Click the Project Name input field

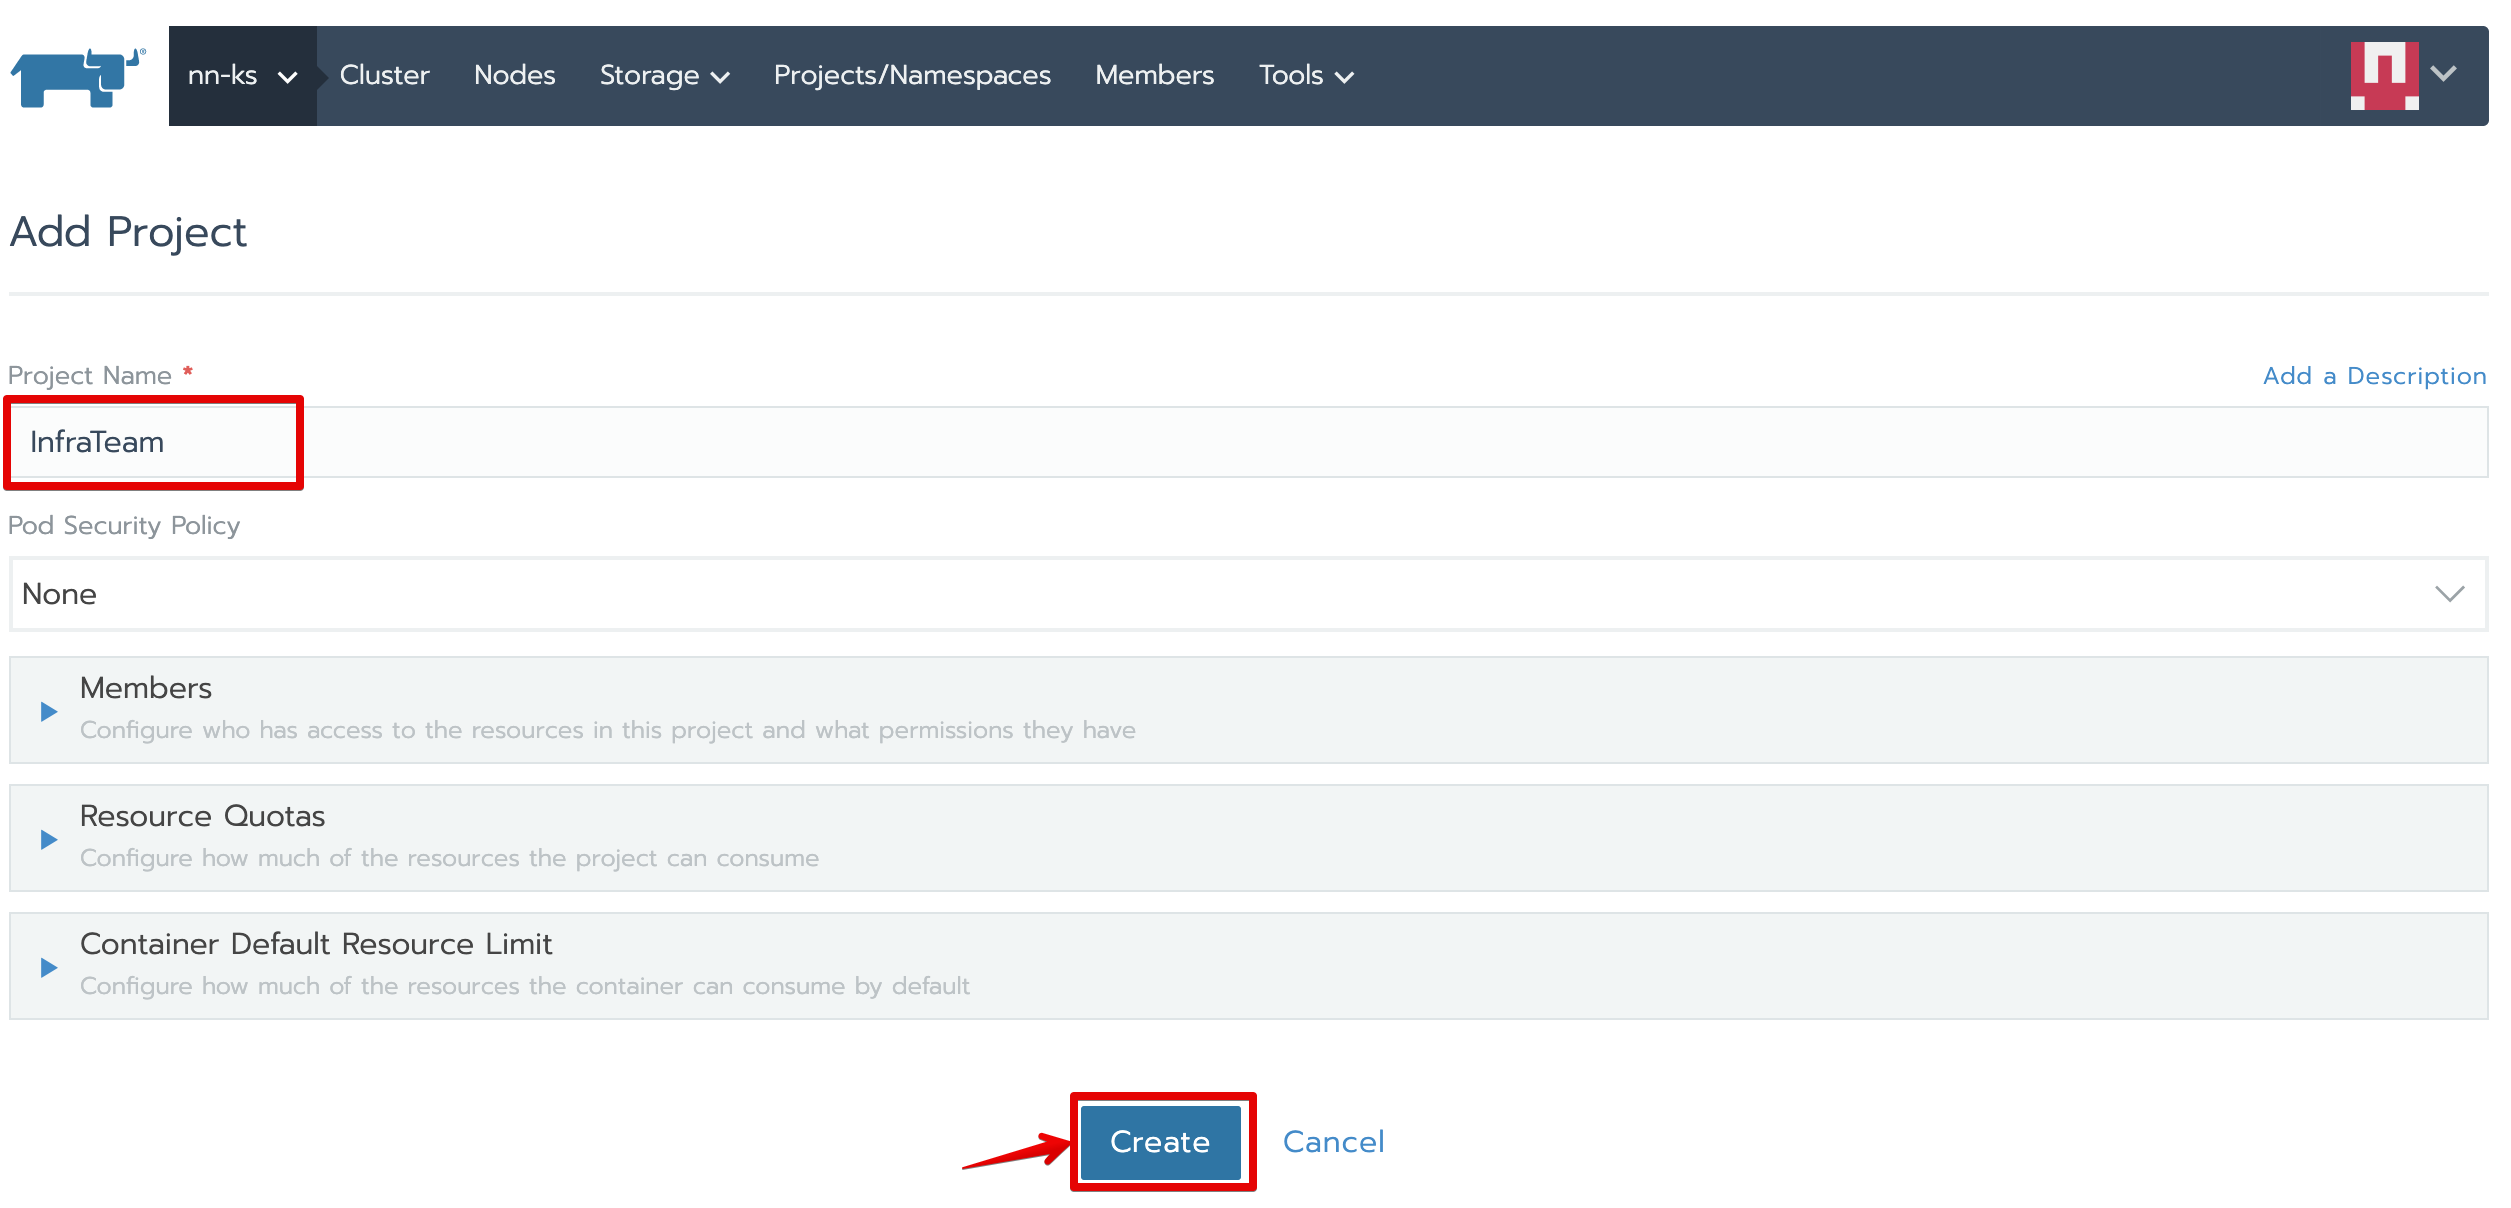pos(1248,442)
